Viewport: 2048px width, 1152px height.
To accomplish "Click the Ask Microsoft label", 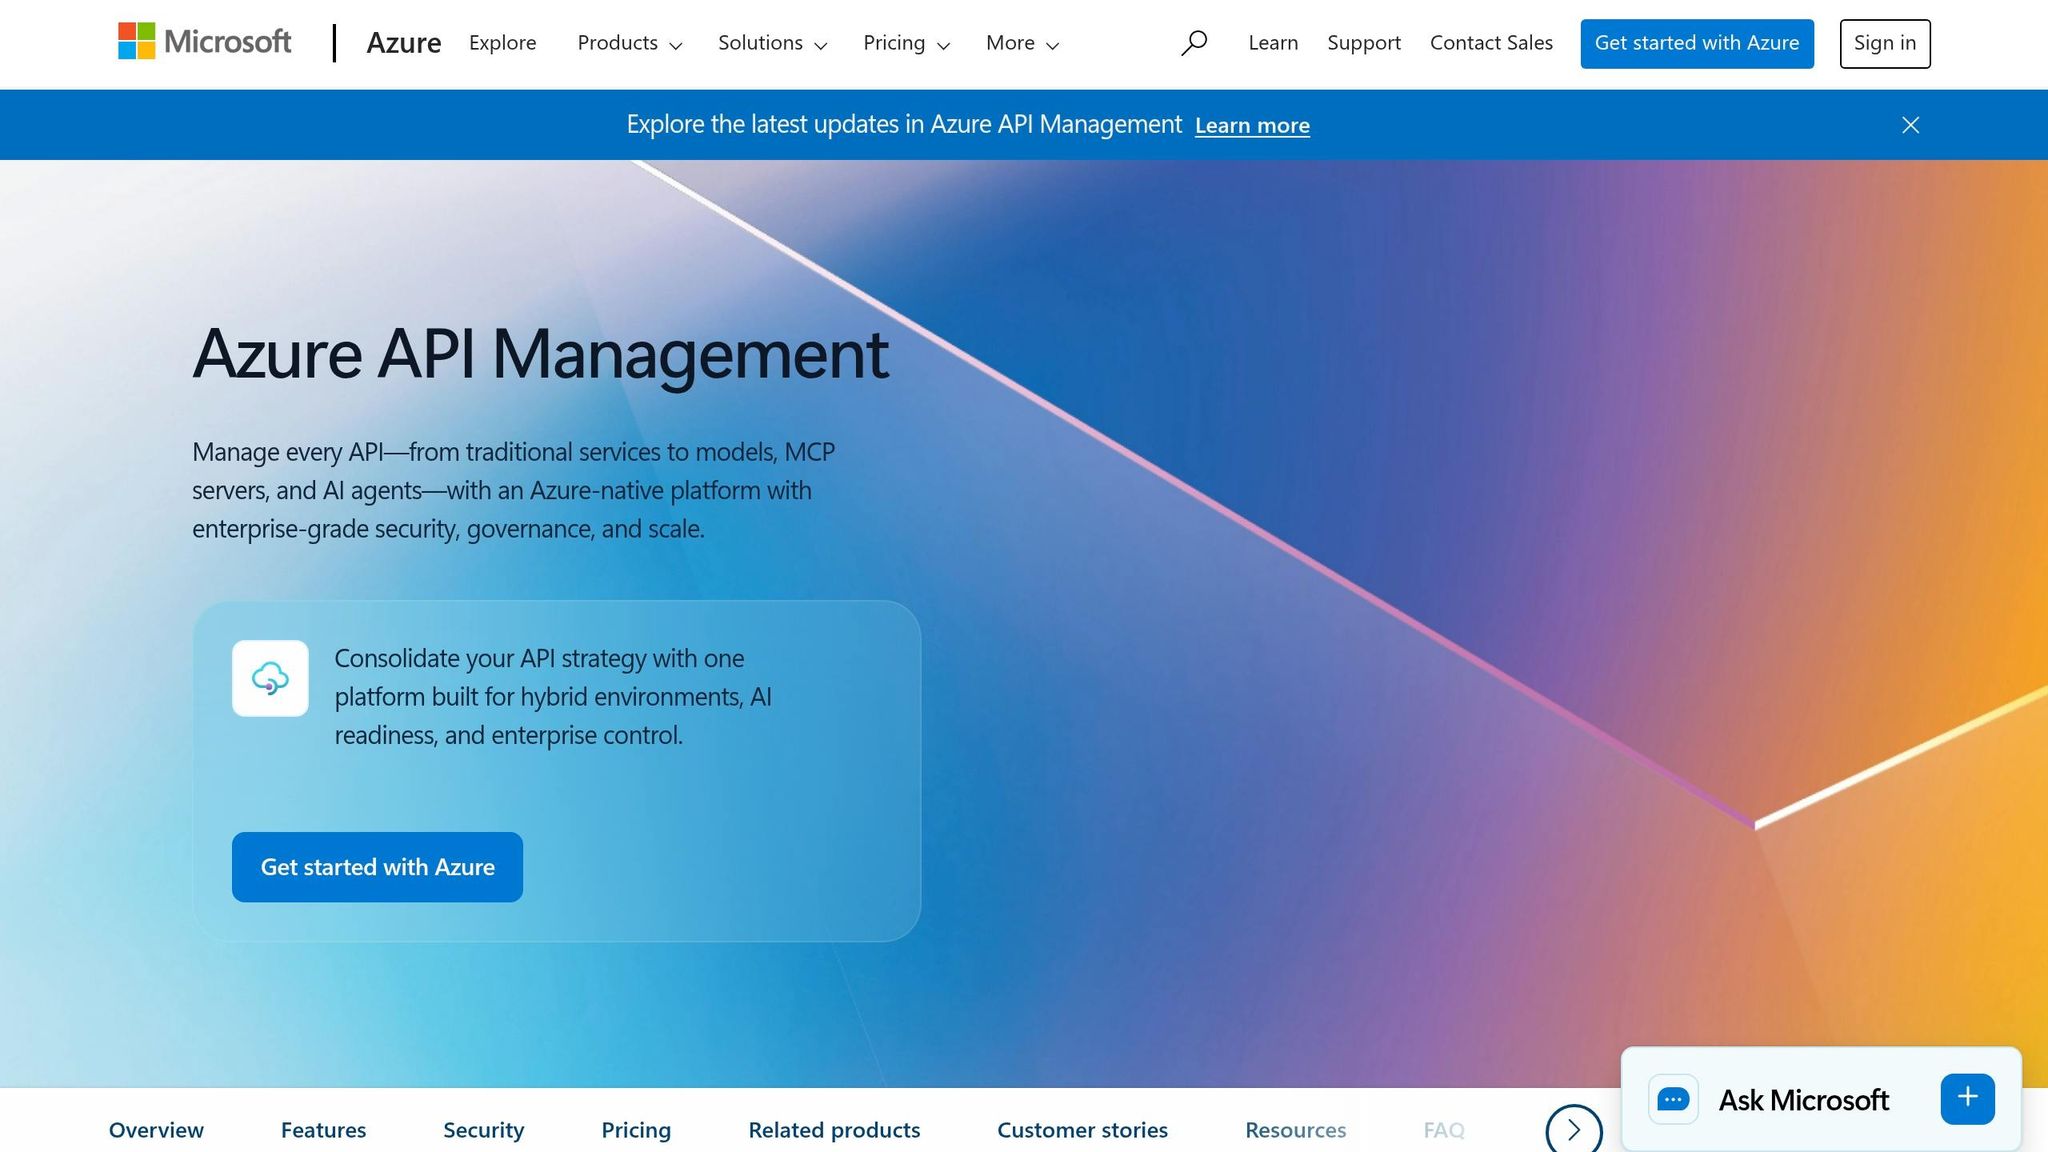I will 1803,1100.
